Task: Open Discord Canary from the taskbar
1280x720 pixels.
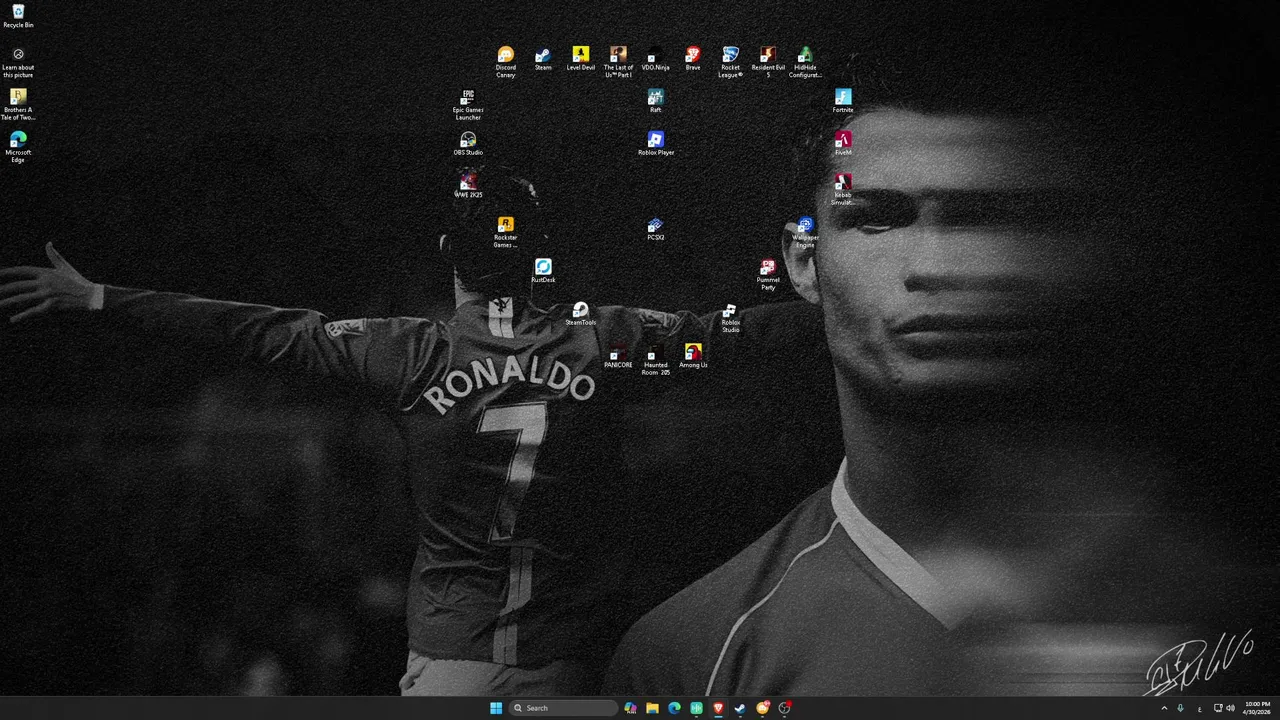Action: point(763,708)
